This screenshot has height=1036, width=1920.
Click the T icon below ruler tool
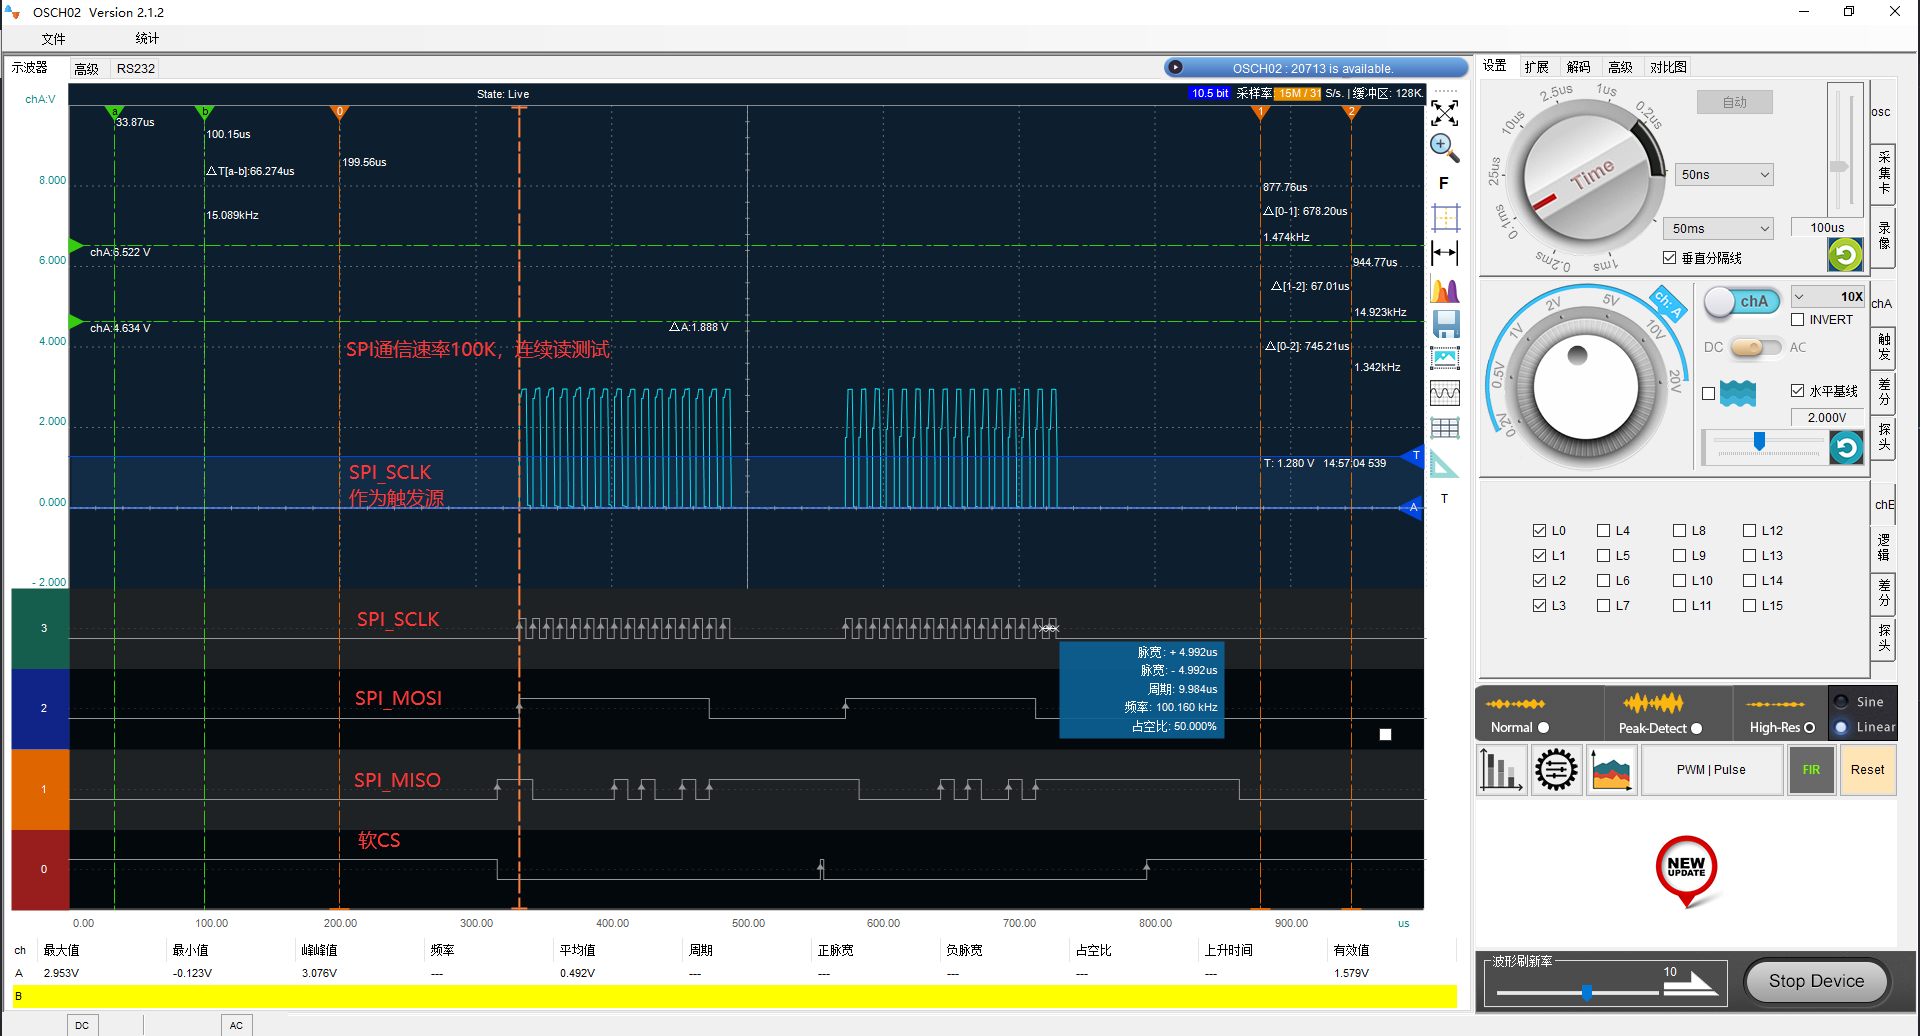pos(1444,498)
